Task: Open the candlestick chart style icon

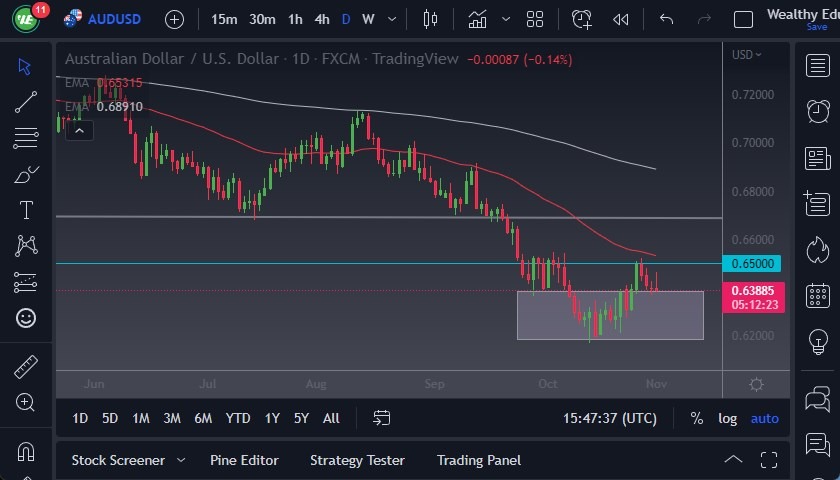Action: point(431,19)
